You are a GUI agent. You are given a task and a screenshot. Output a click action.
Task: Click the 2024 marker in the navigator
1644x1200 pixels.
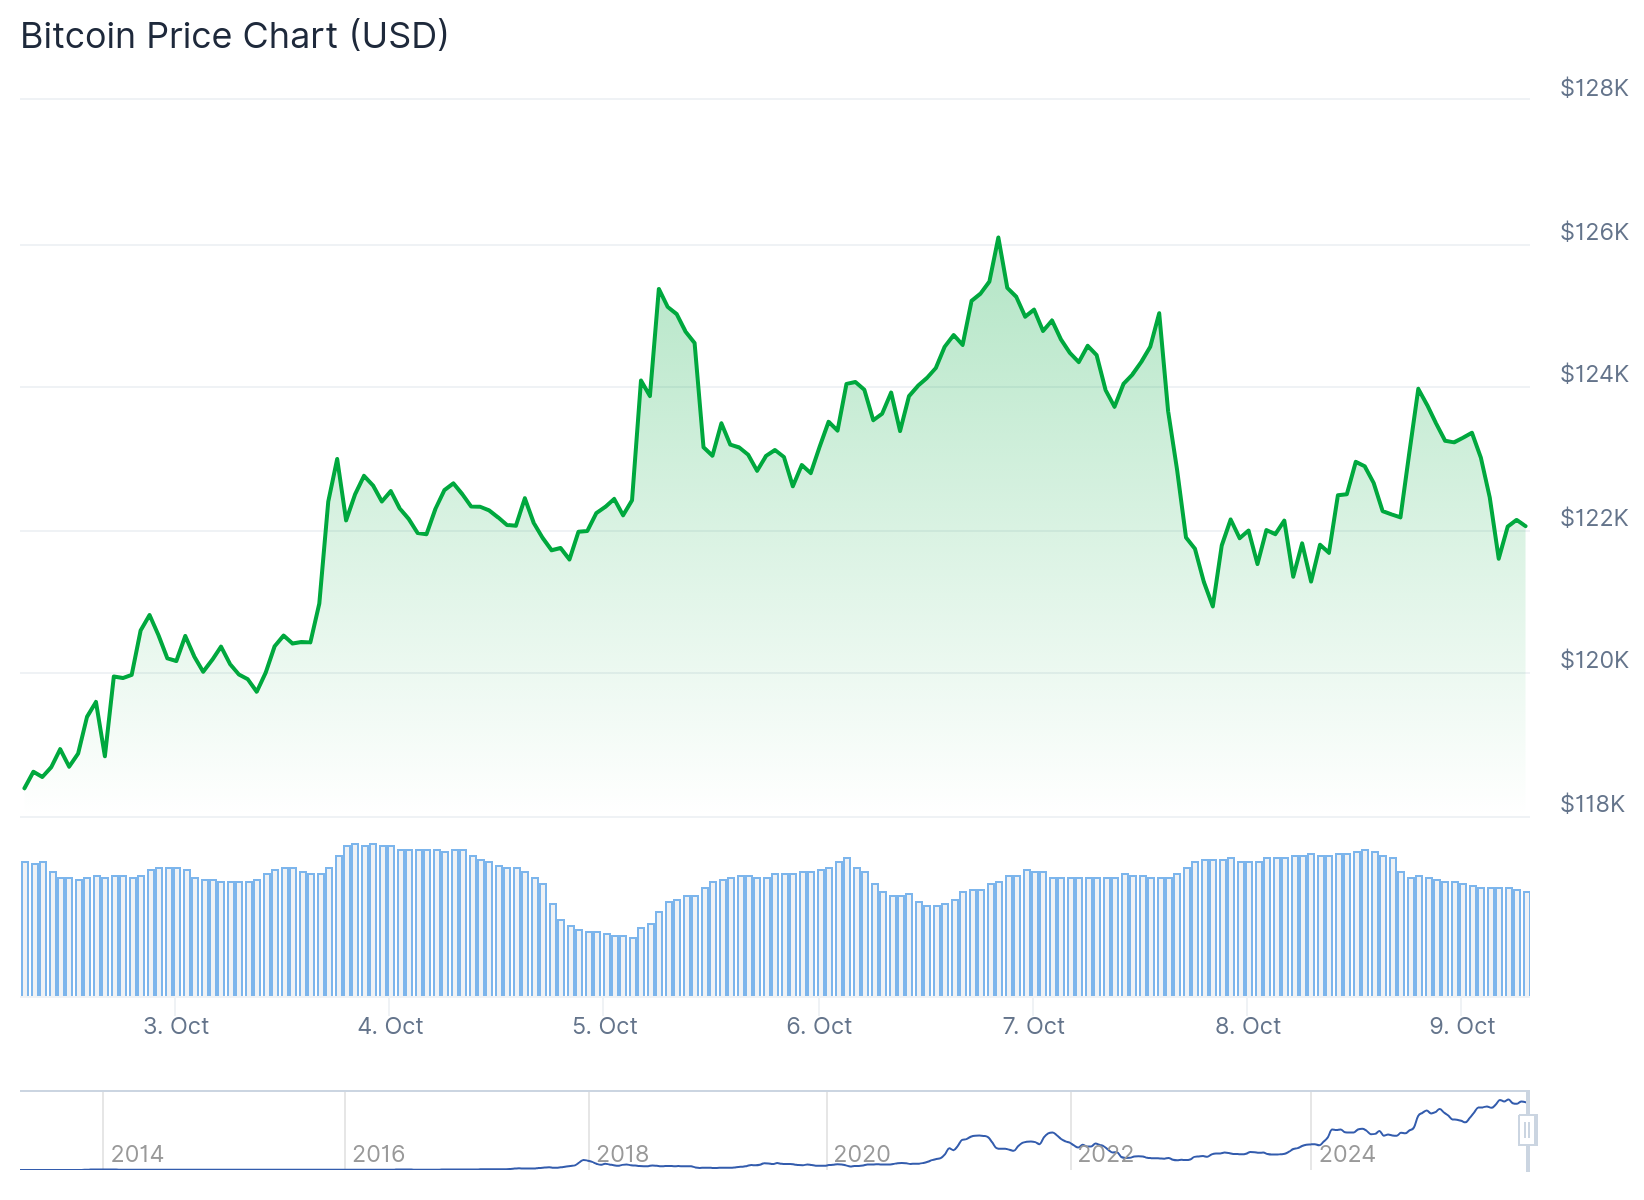[1347, 1154]
